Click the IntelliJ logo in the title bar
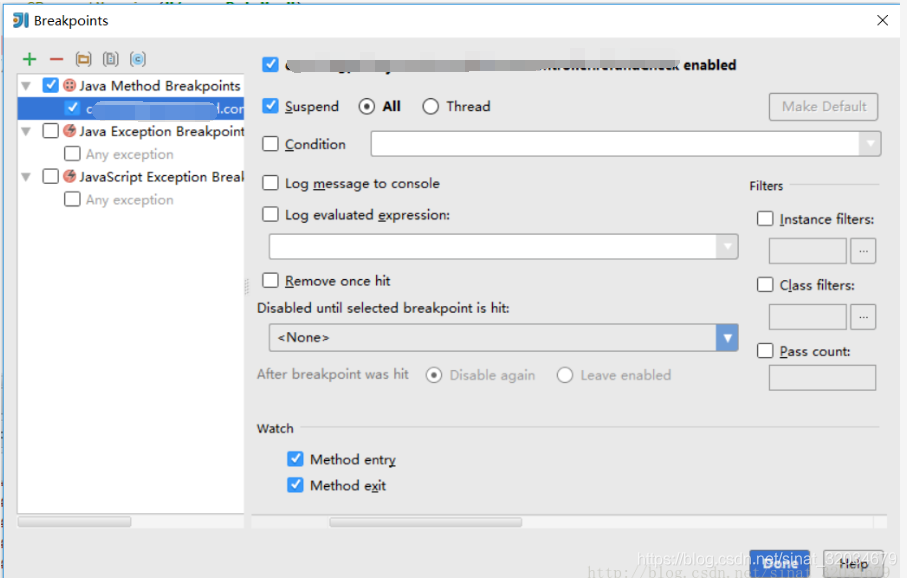 point(21,20)
